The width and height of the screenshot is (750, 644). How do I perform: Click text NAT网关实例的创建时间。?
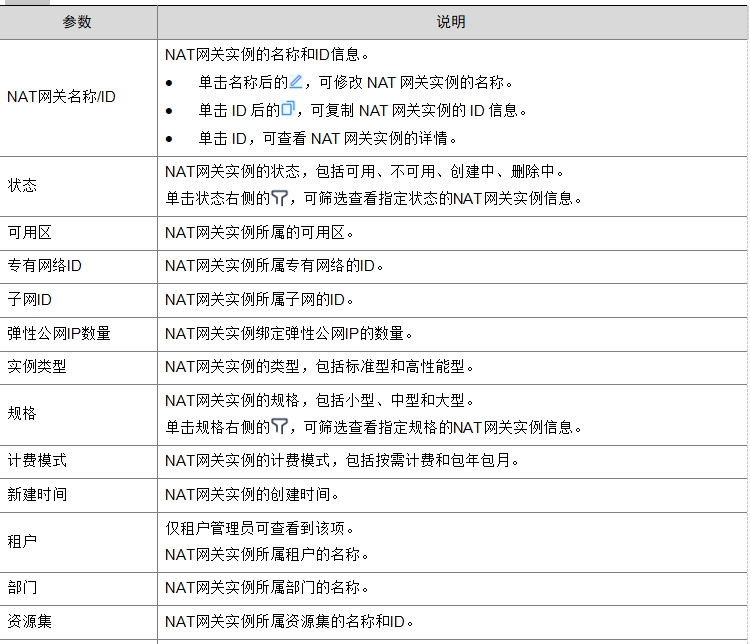[x=252, y=495]
